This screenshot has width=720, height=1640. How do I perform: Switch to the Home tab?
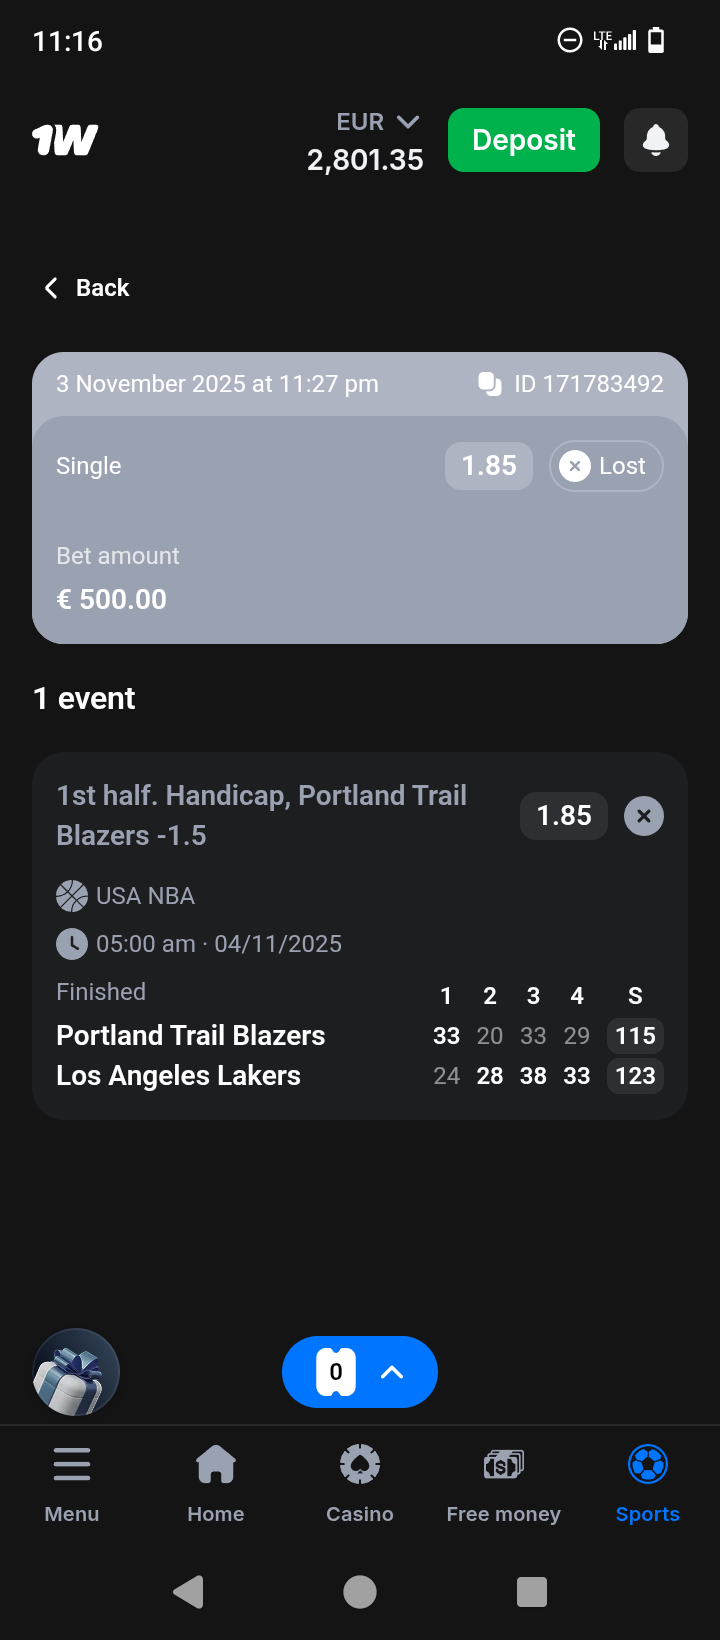(216, 1484)
